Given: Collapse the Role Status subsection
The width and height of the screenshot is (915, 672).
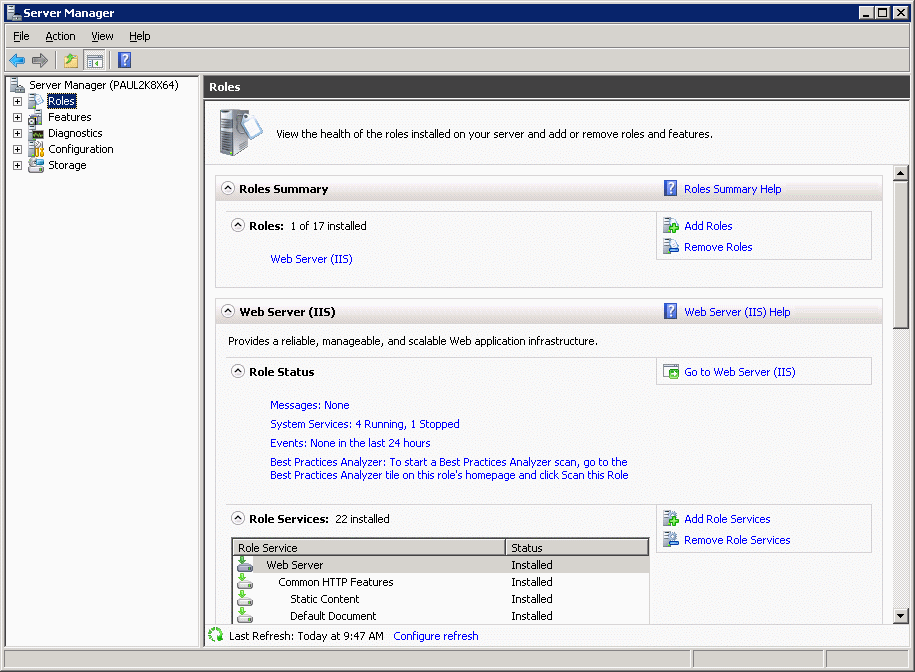Looking at the screenshot, I should (238, 371).
